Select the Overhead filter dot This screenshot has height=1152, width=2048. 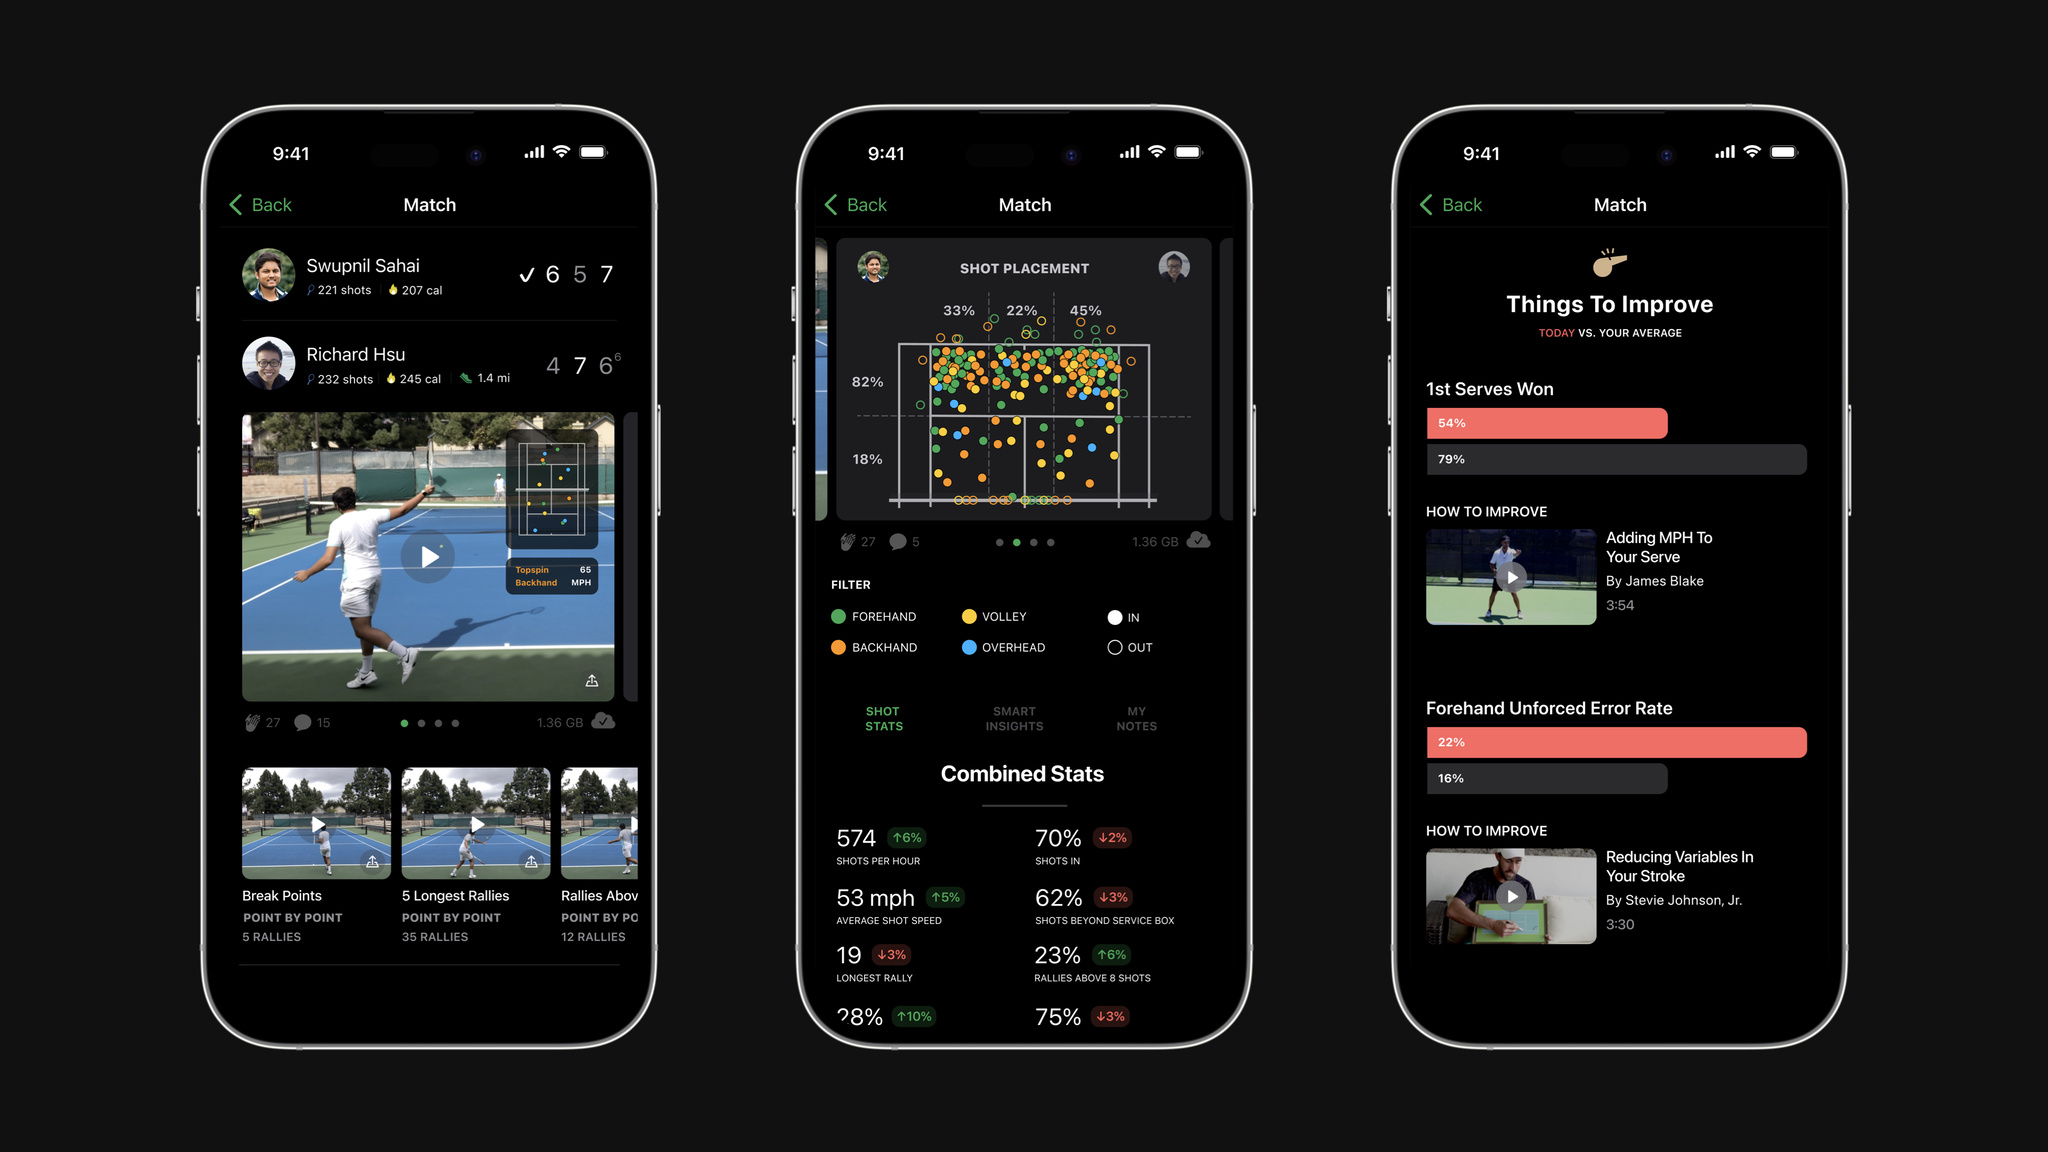(971, 647)
